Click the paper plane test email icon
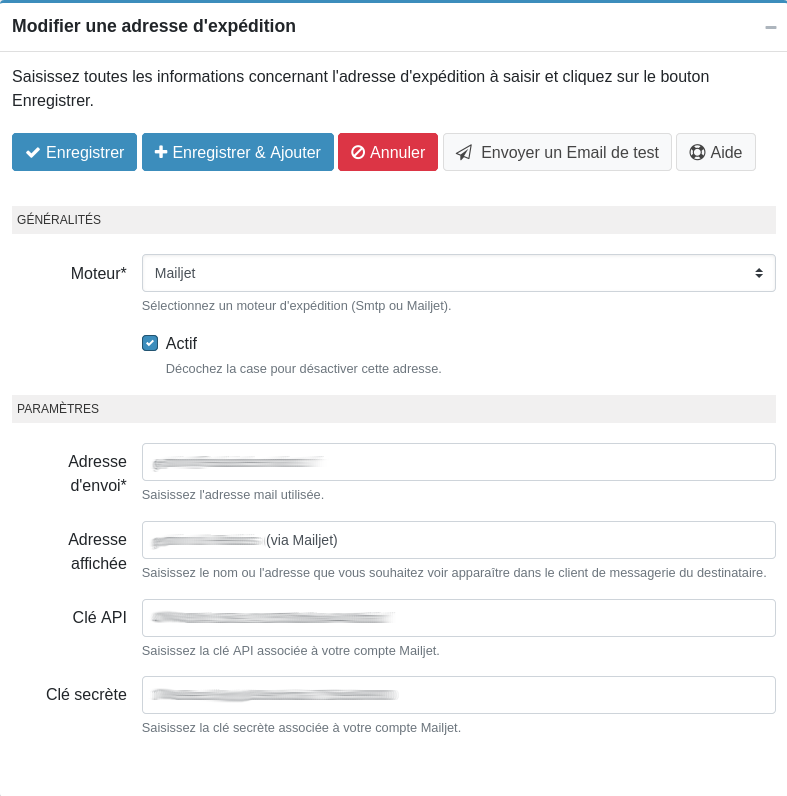 [464, 153]
